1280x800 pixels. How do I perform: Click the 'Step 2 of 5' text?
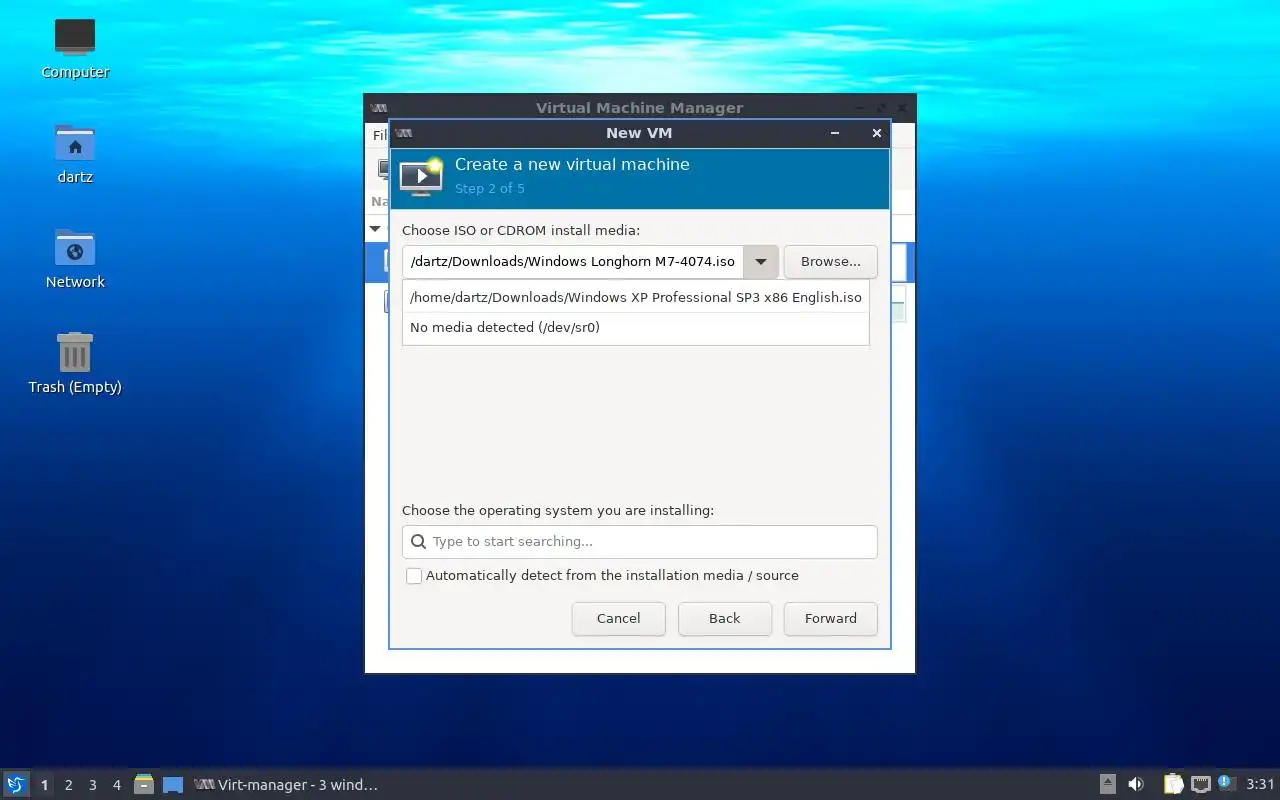[490, 189]
